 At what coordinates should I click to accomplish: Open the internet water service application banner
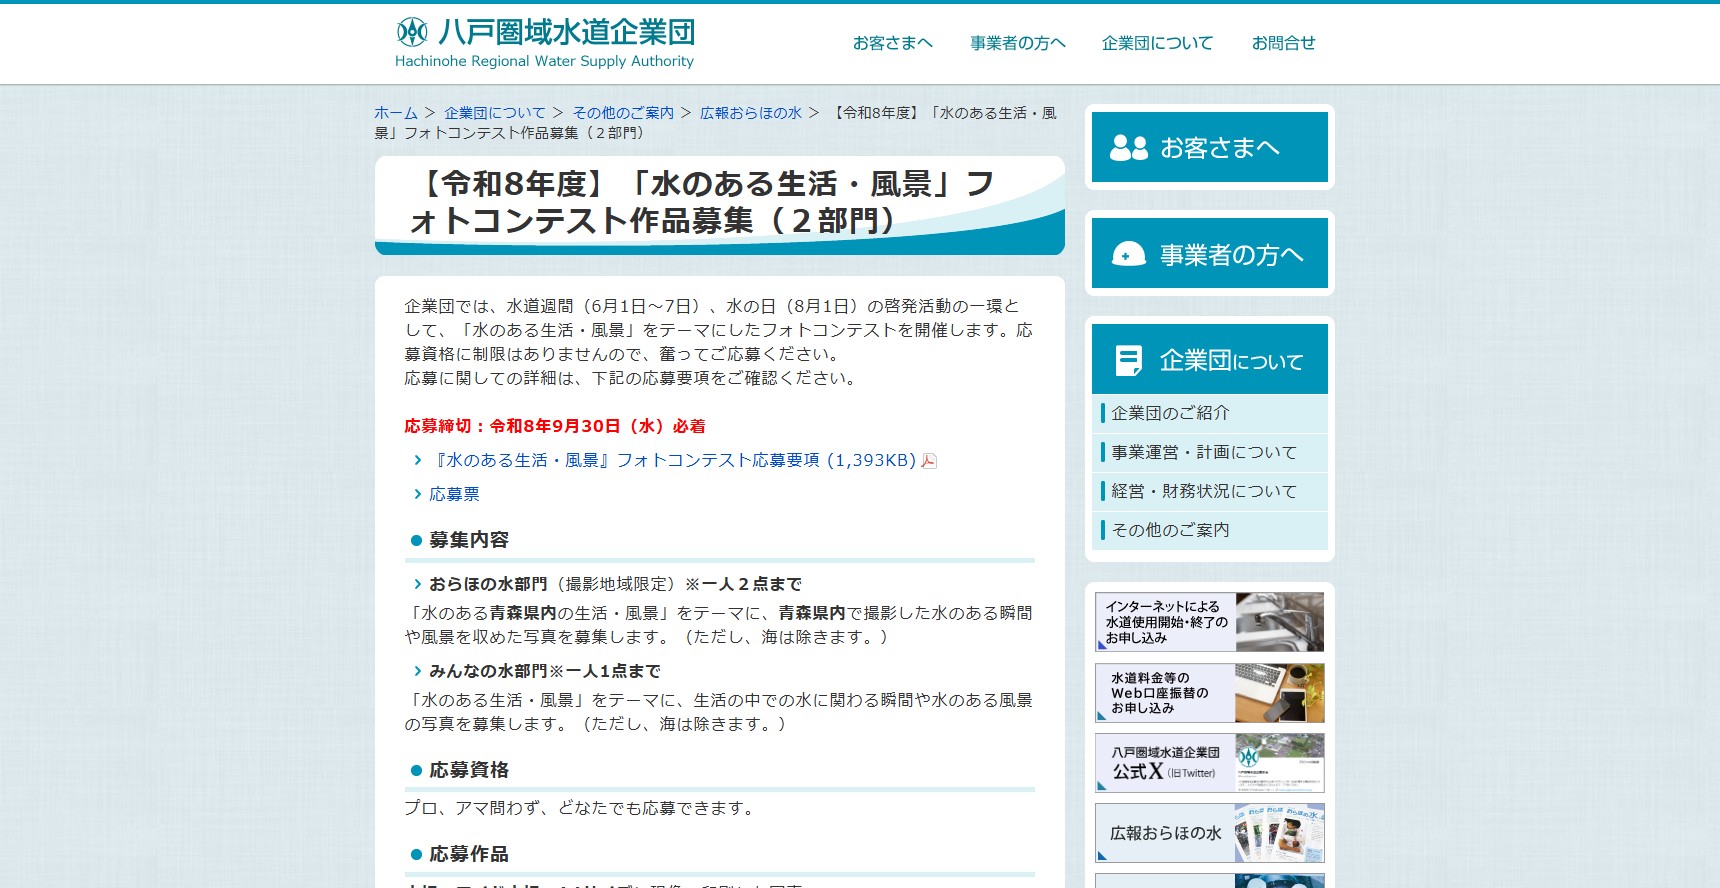(1209, 622)
